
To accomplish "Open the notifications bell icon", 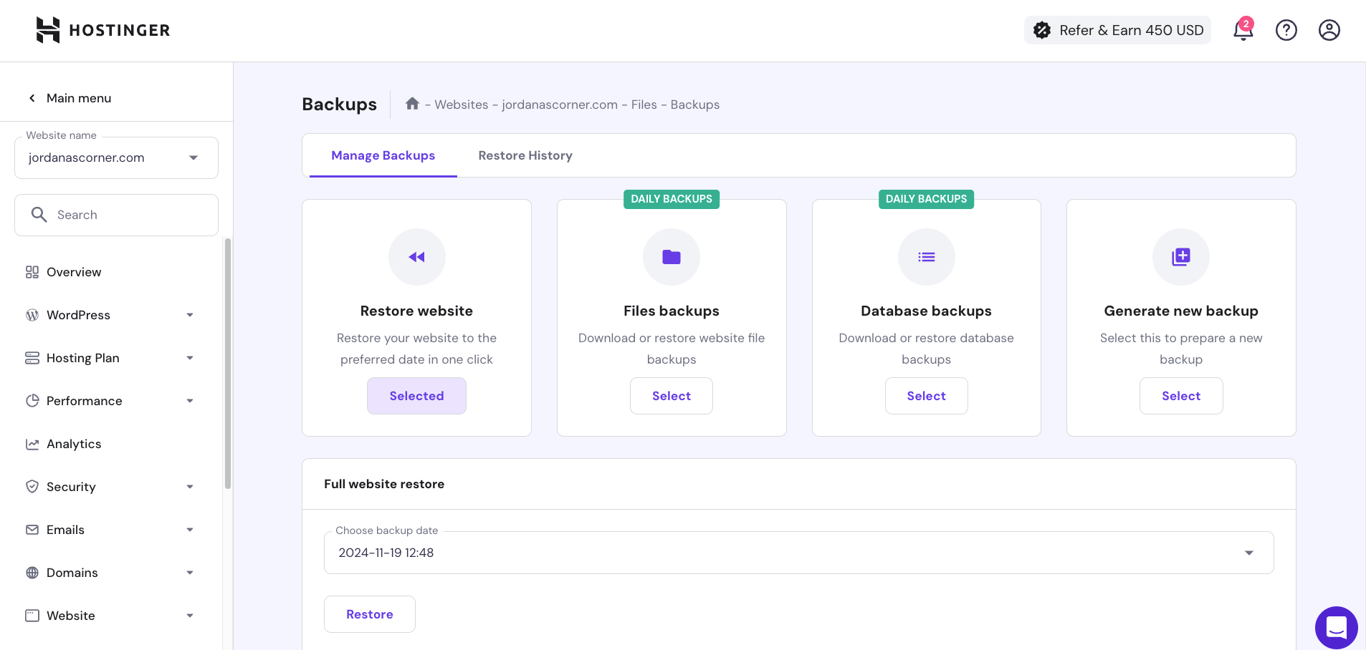I will point(1243,30).
